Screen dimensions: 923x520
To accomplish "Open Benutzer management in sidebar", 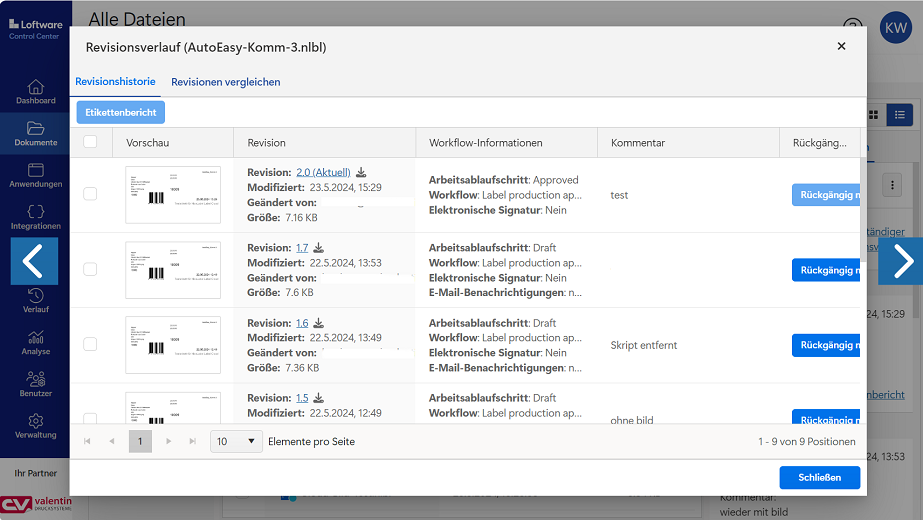I will 36,385.
